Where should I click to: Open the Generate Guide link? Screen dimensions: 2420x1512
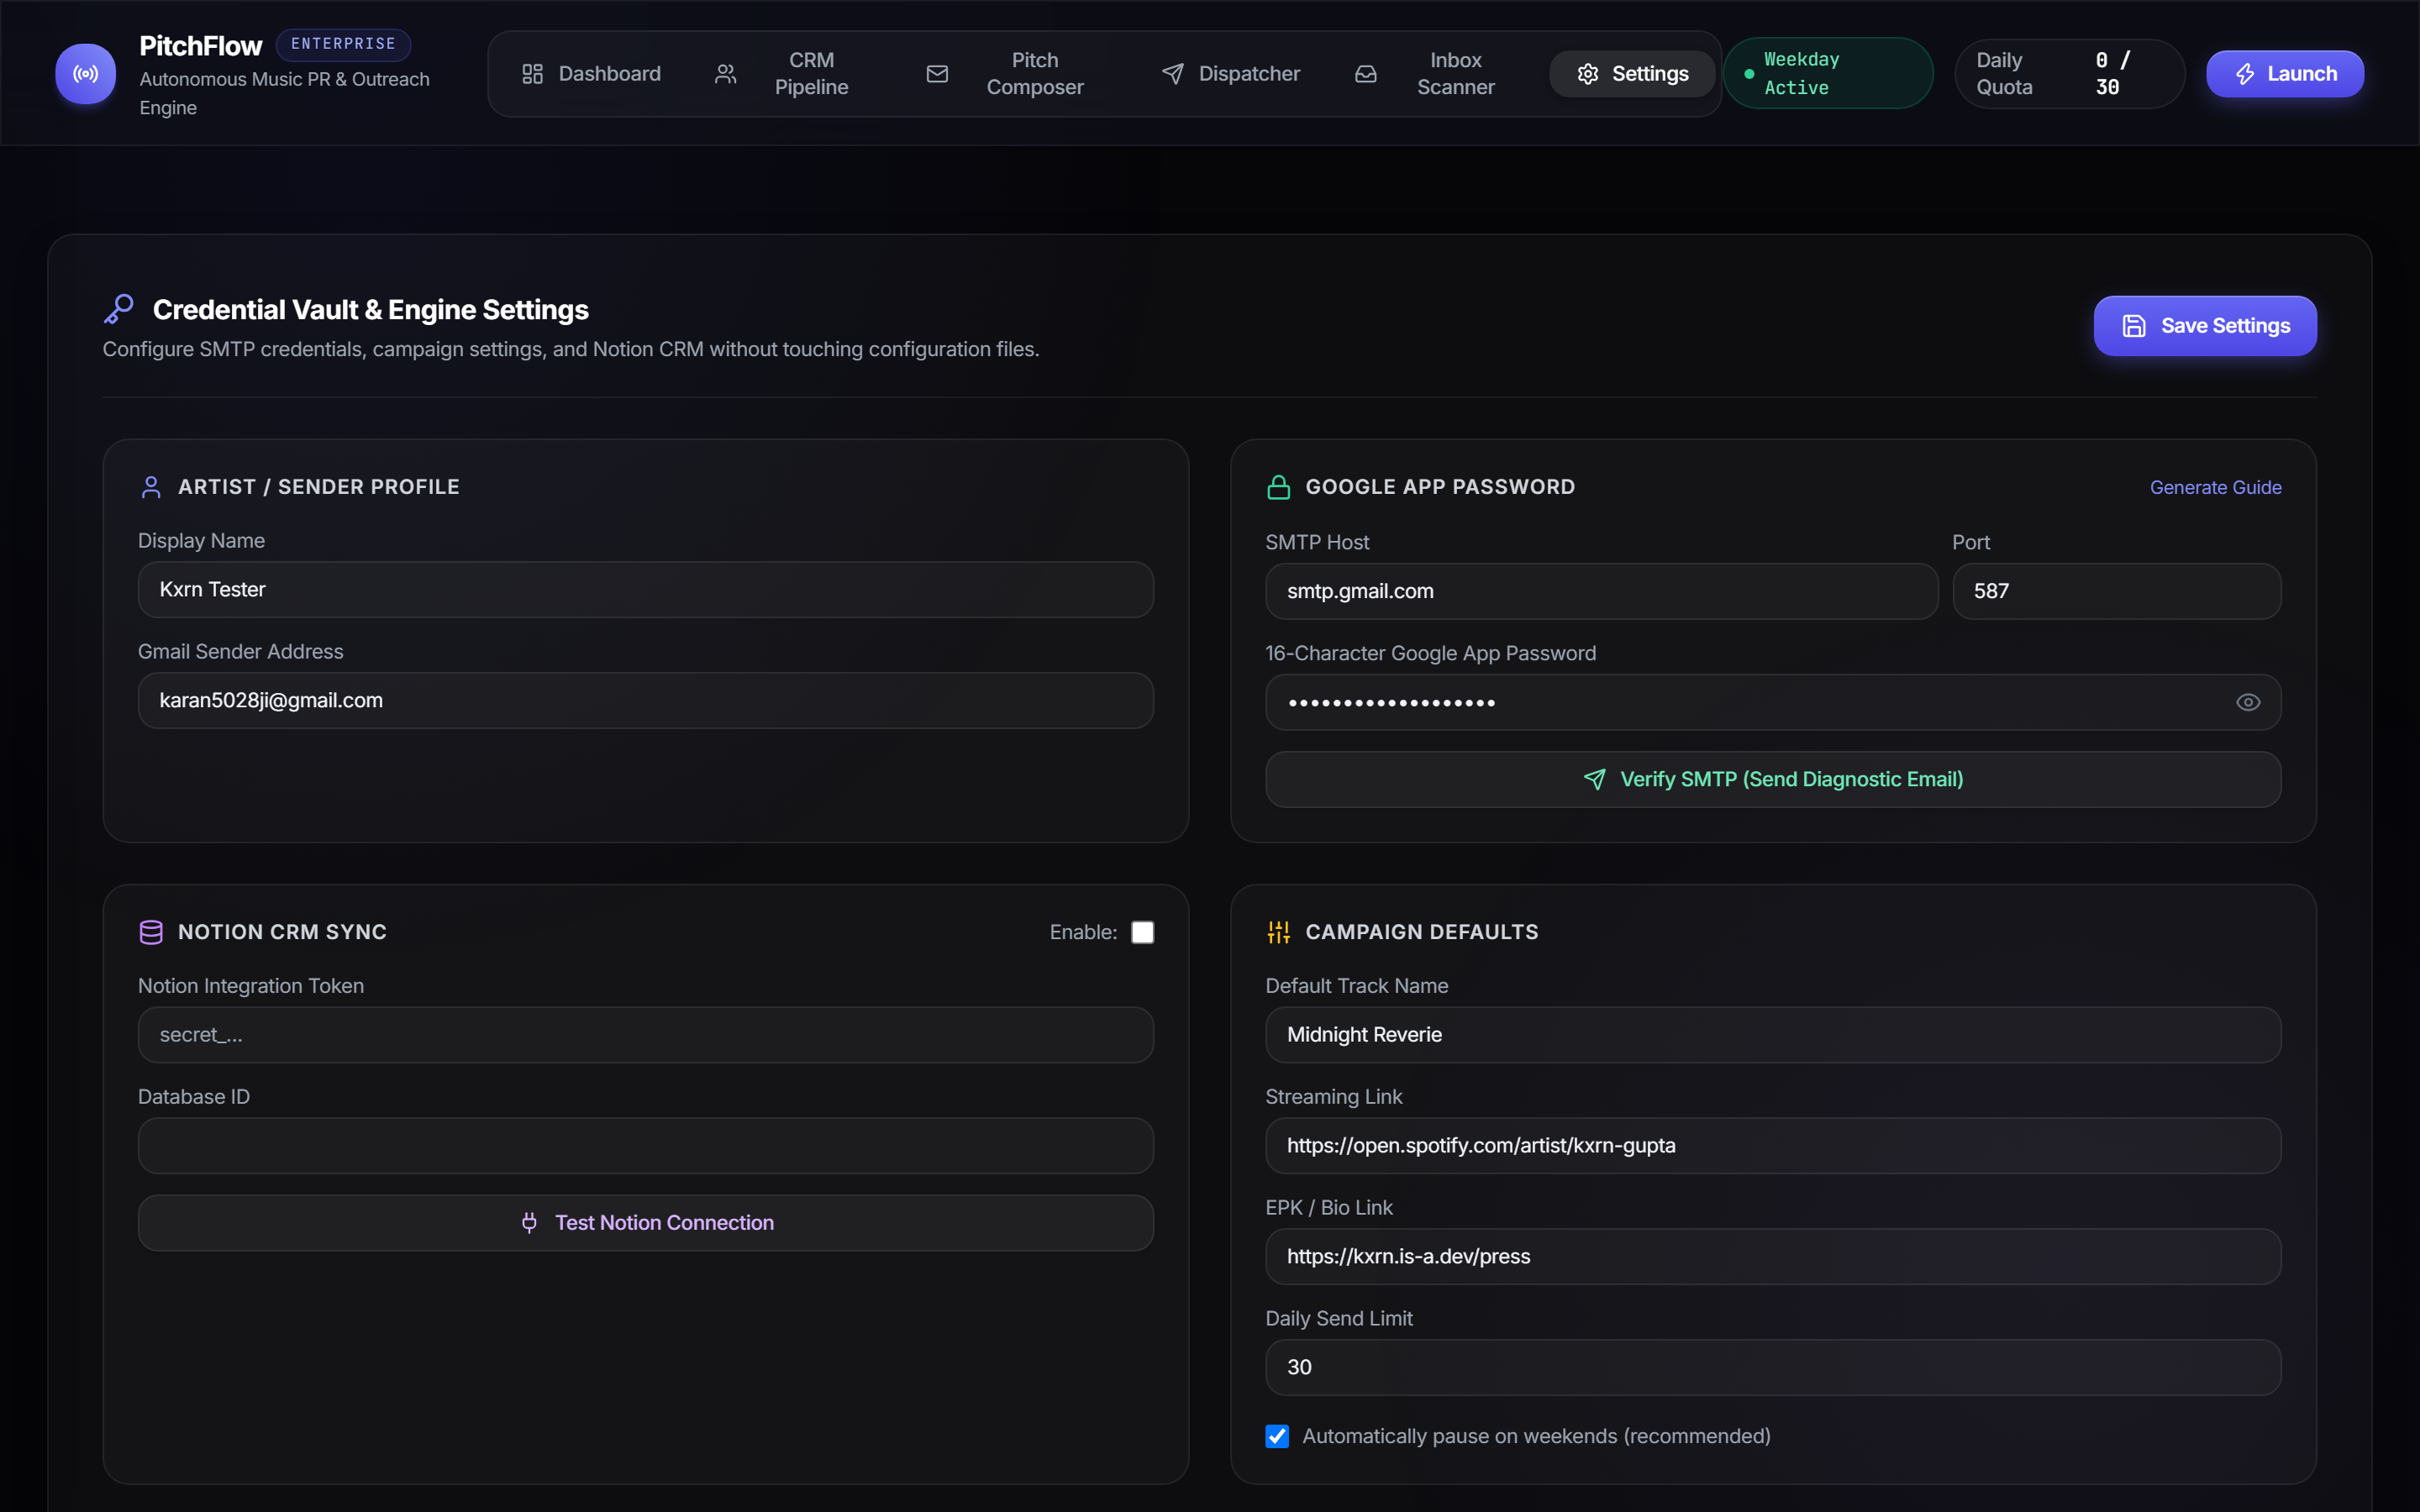pyautogui.click(x=2215, y=487)
